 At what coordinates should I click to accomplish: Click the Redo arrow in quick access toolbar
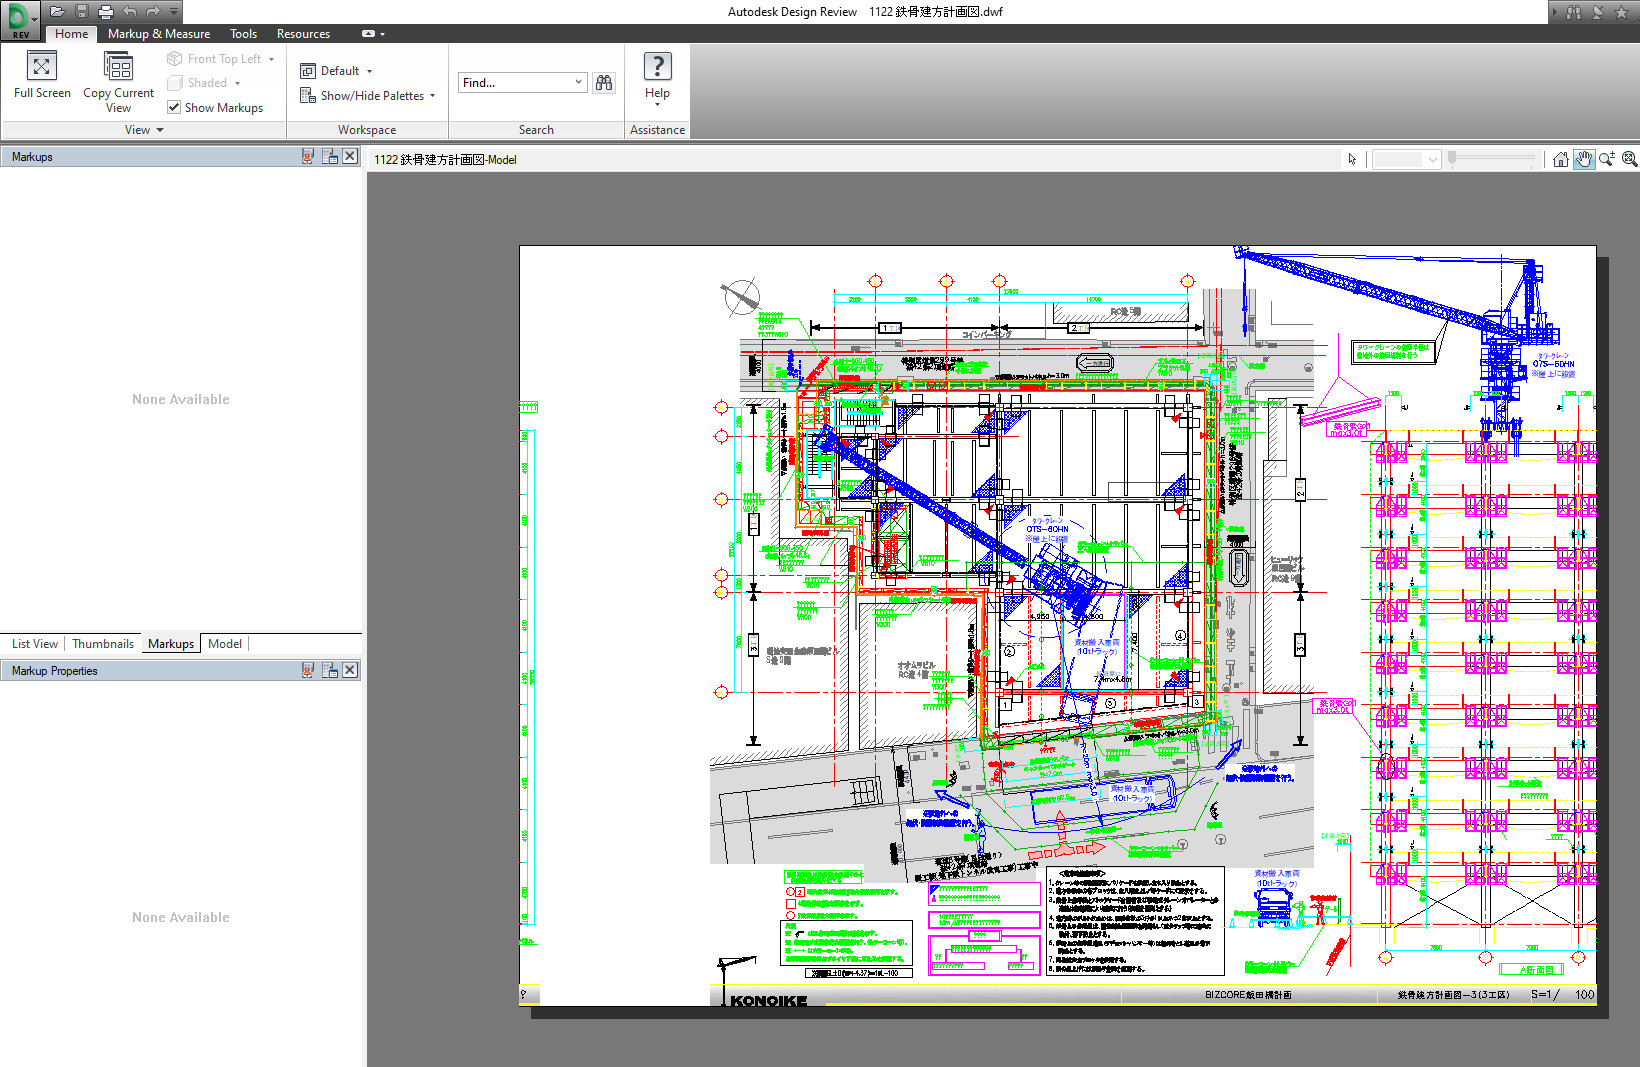tap(153, 11)
